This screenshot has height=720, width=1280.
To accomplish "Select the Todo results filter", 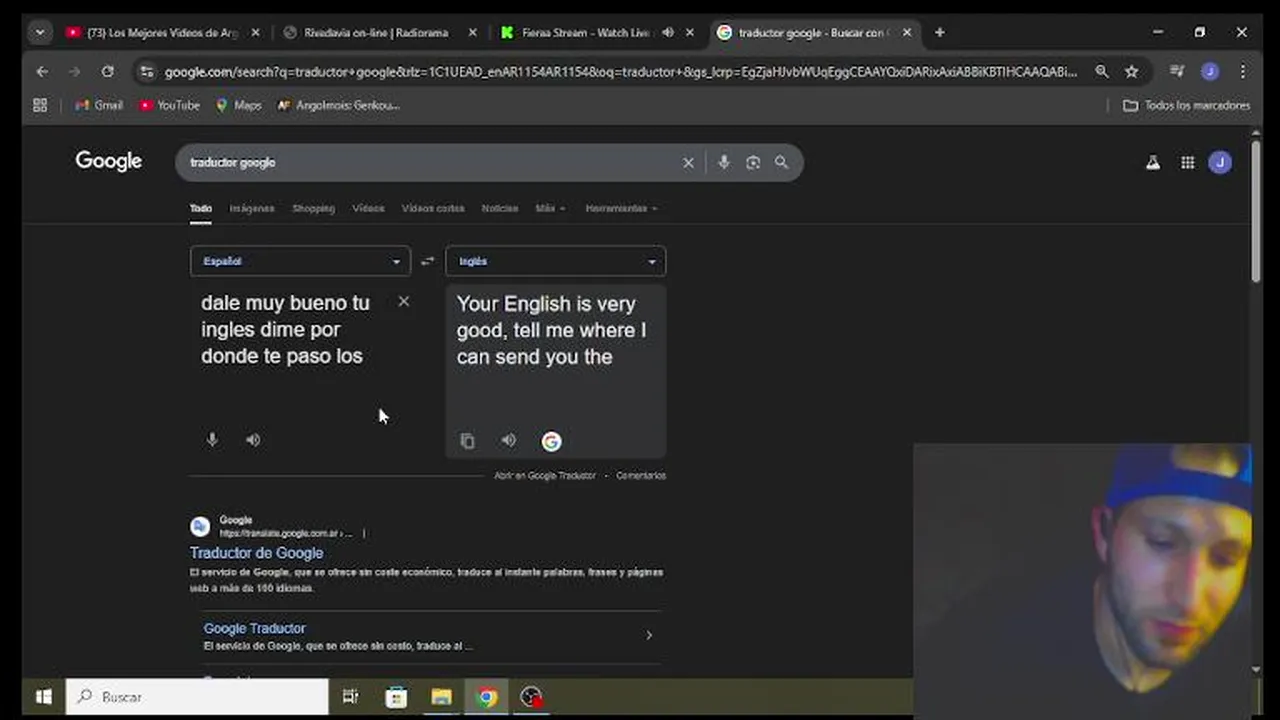I will [201, 208].
